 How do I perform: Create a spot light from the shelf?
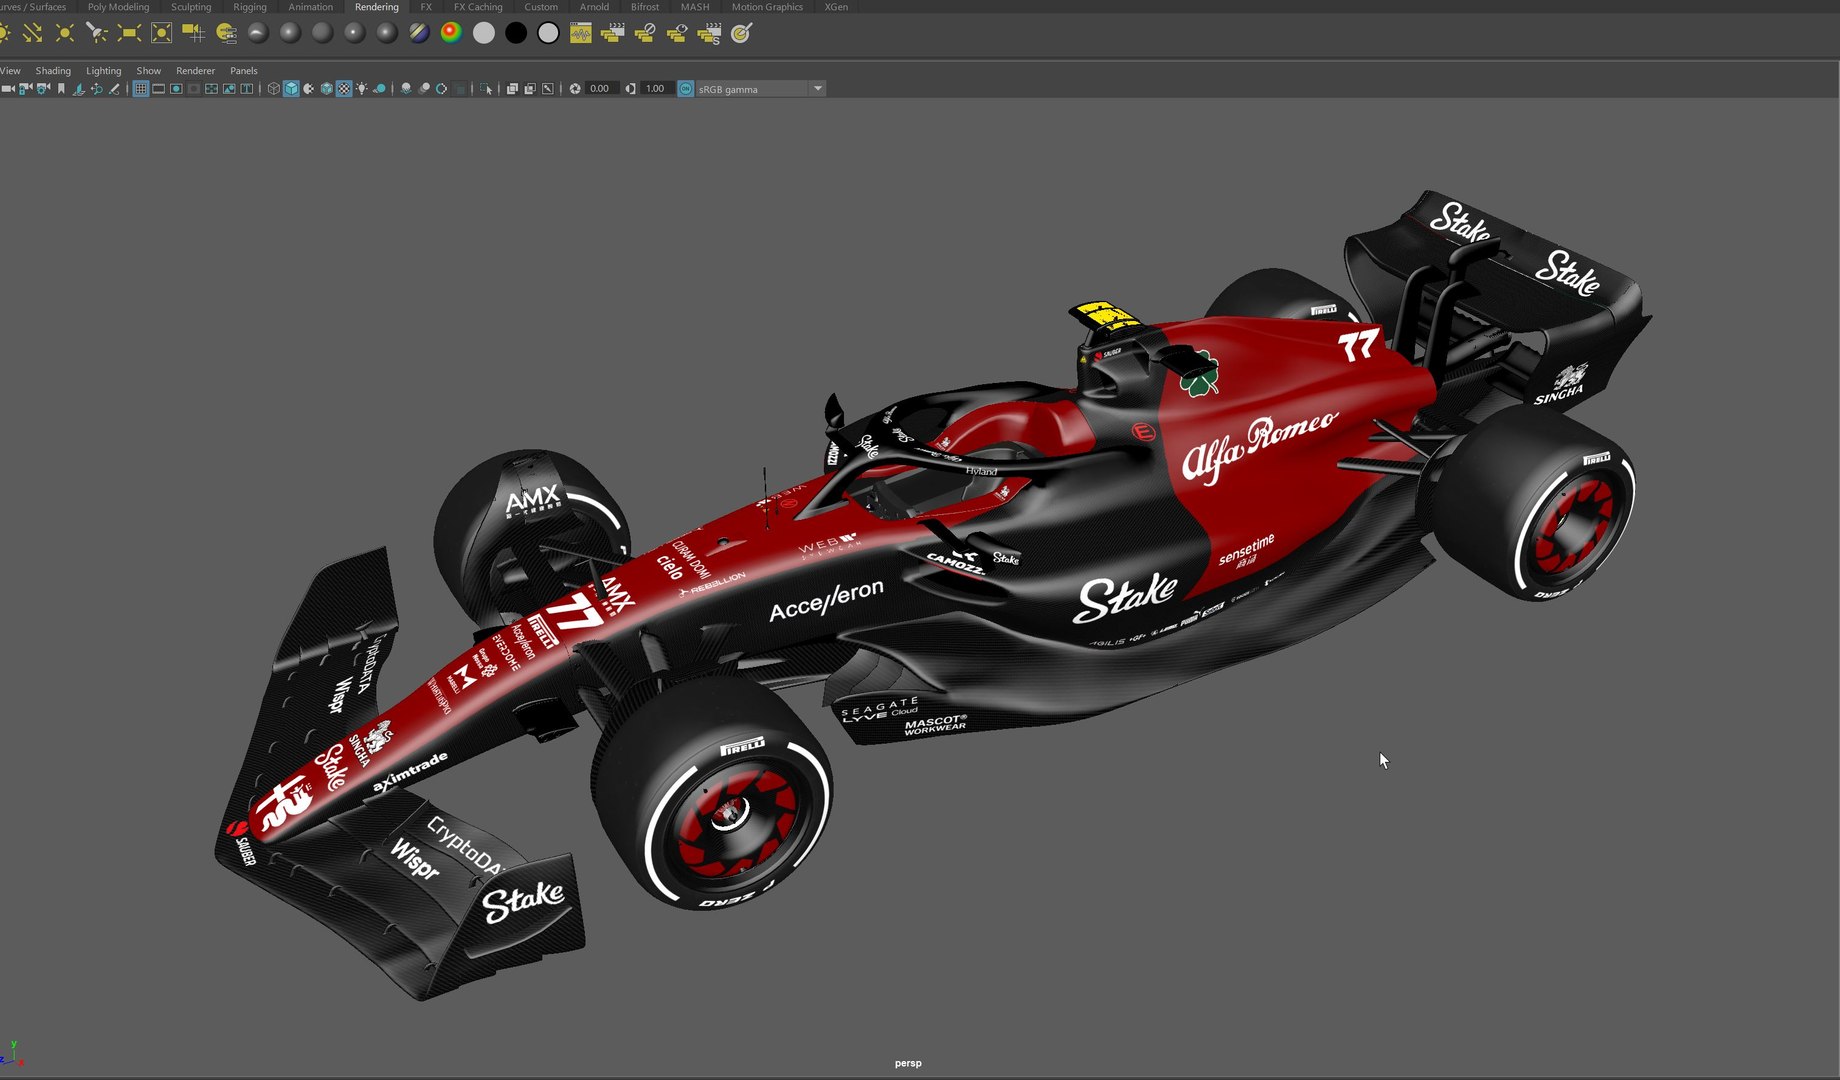point(97,33)
